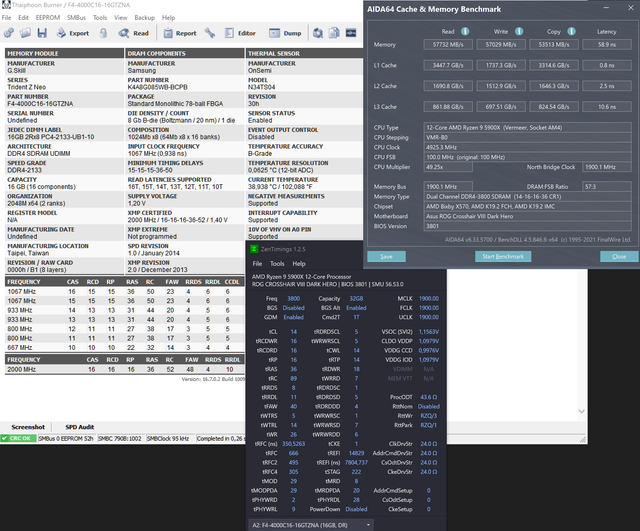
Task: Open the File menu in Thaiphoon Burner
Action: [x=7, y=18]
